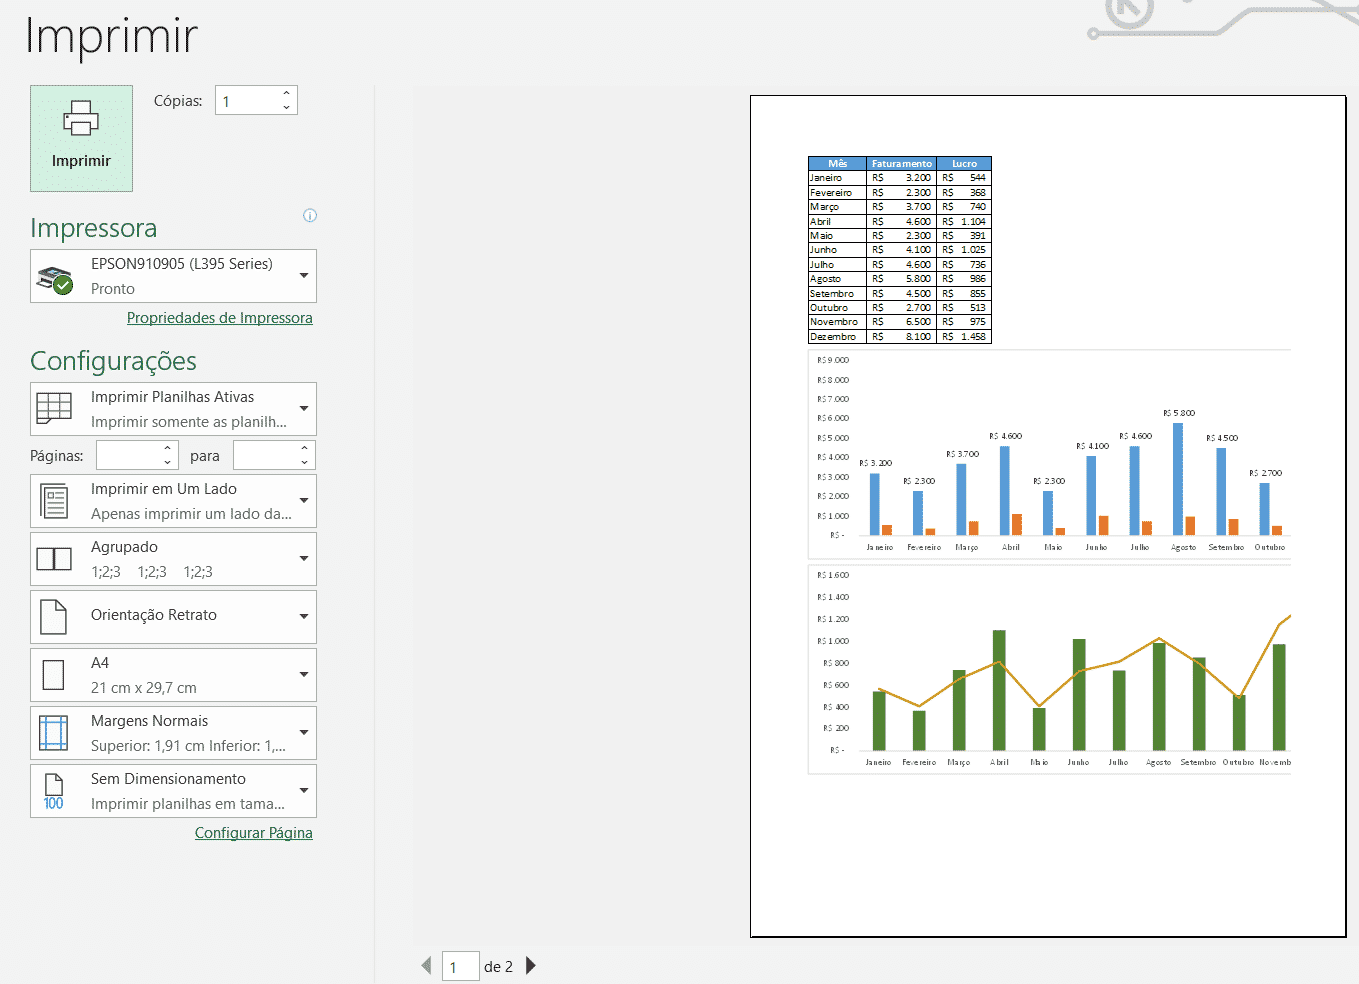The height and width of the screenshot is (984, 1359).
Task: Click the one-sided printing page icon
Action: (54, 501)
